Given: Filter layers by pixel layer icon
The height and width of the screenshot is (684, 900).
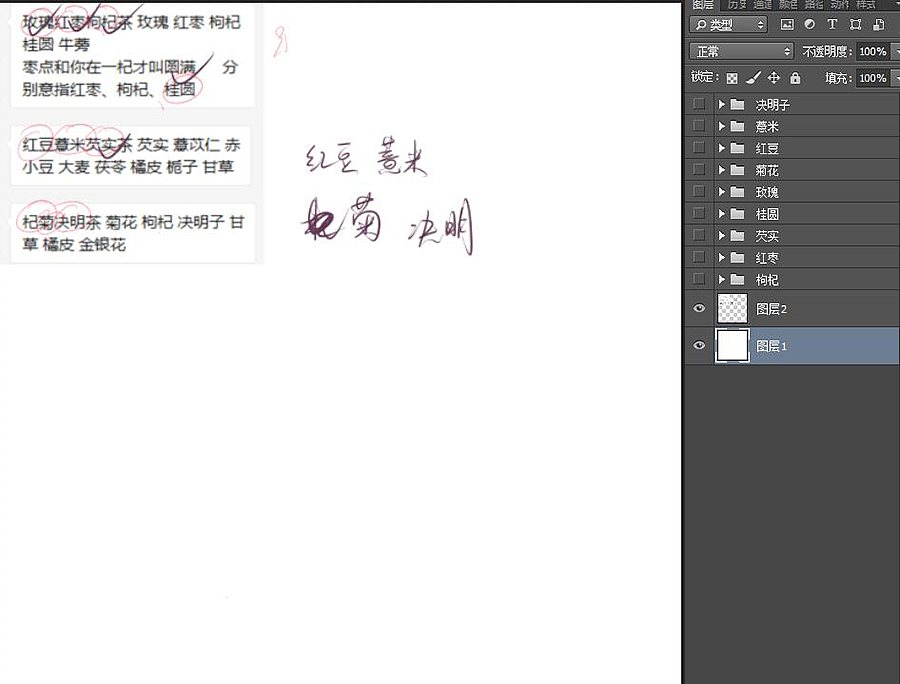Looking at the screenshot, I should [x=787, y=24].
